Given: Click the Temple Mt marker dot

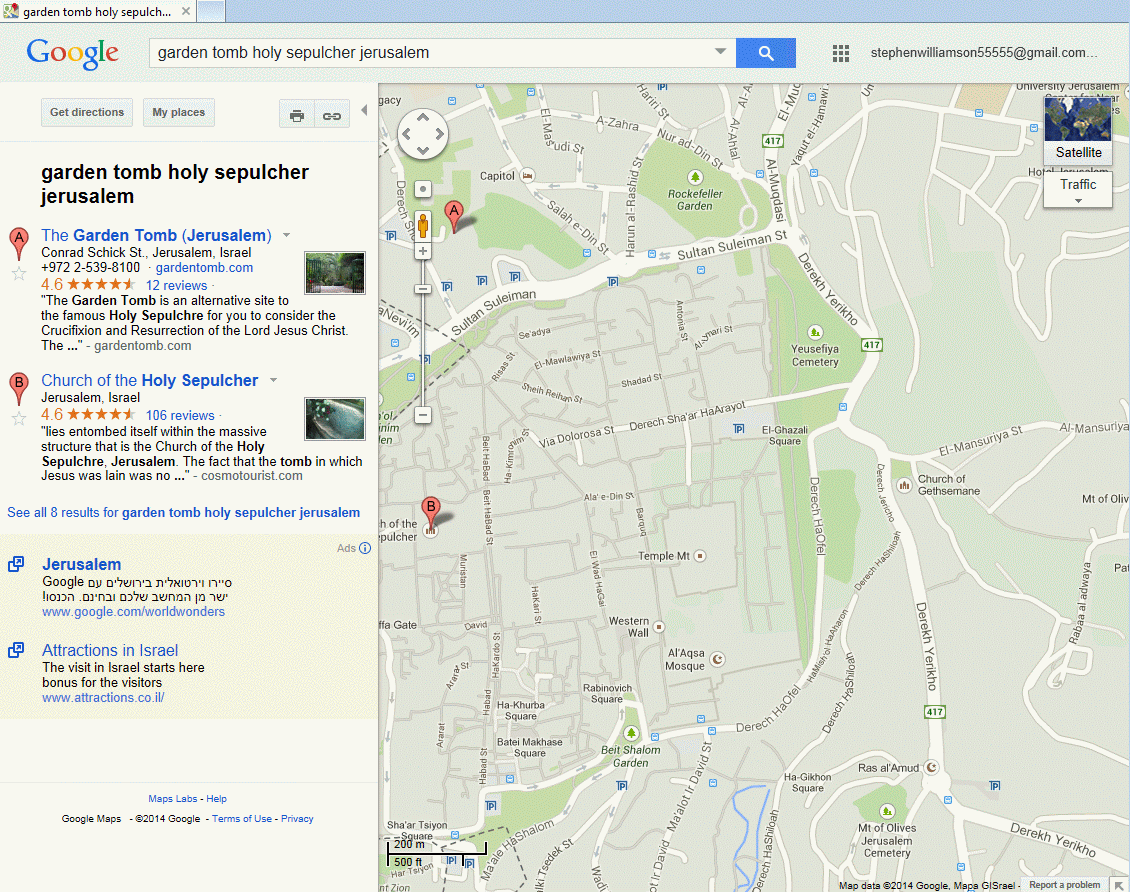Looking at the screenshot, I should [699, 556].
